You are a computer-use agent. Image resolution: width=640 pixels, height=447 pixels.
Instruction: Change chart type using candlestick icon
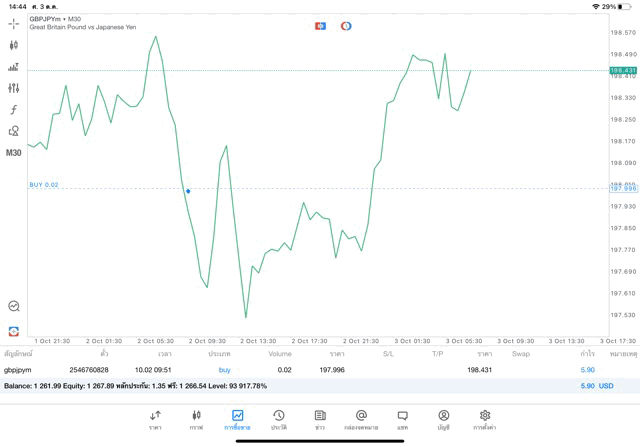13,45
